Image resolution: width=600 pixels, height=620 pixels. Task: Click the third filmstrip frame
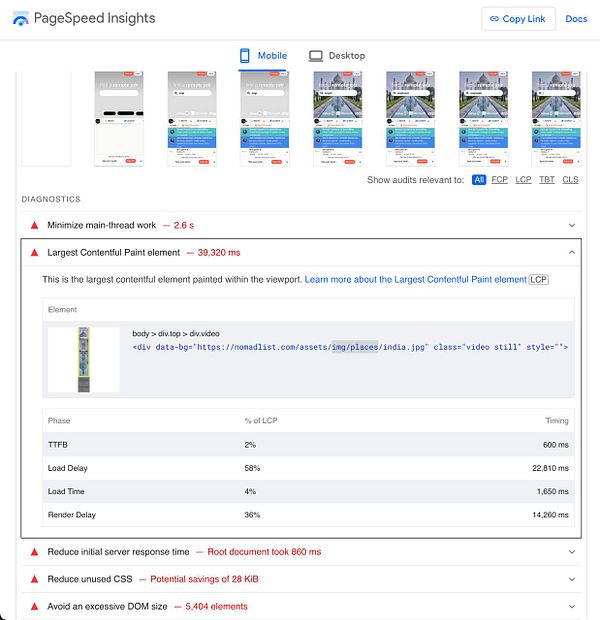(192, 119)
